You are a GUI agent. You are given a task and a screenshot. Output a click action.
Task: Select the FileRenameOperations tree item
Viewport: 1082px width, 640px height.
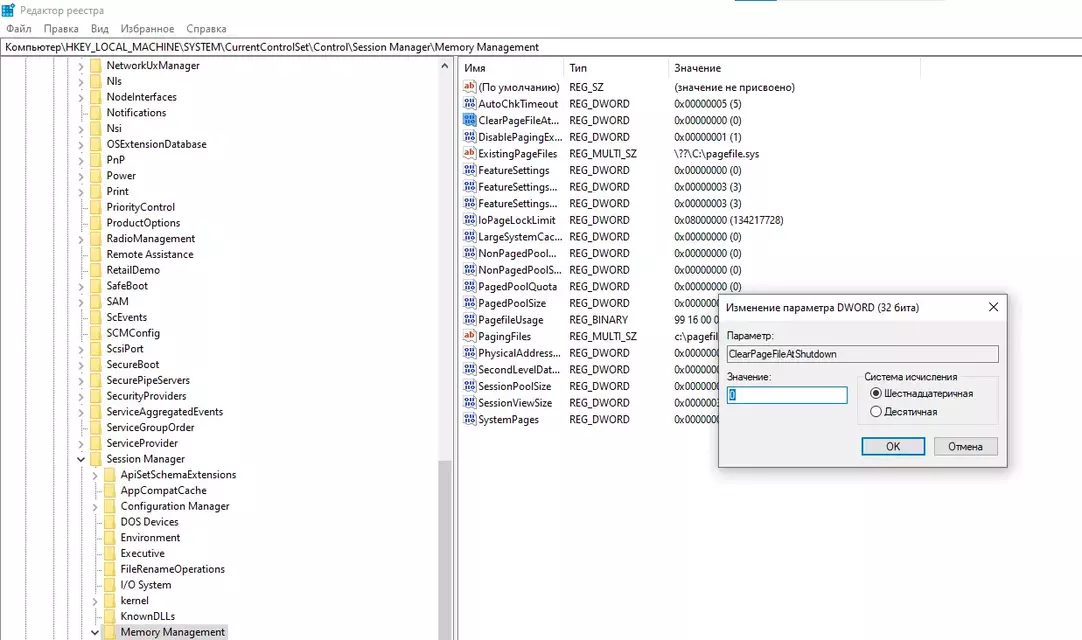[x=173, y=569]
